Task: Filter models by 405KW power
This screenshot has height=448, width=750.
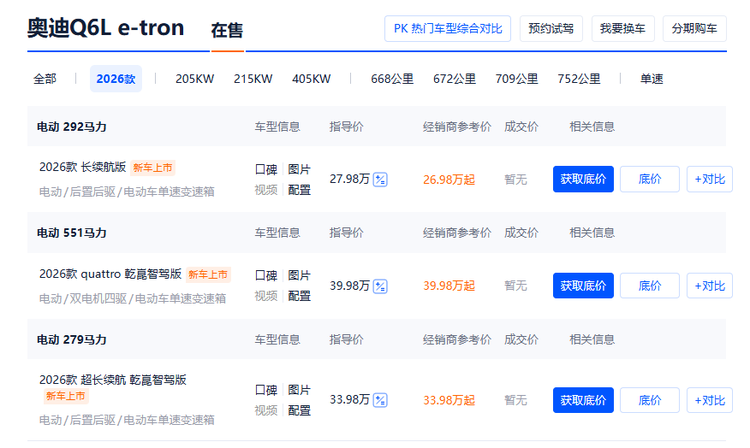Action: [x=311, y=79]
